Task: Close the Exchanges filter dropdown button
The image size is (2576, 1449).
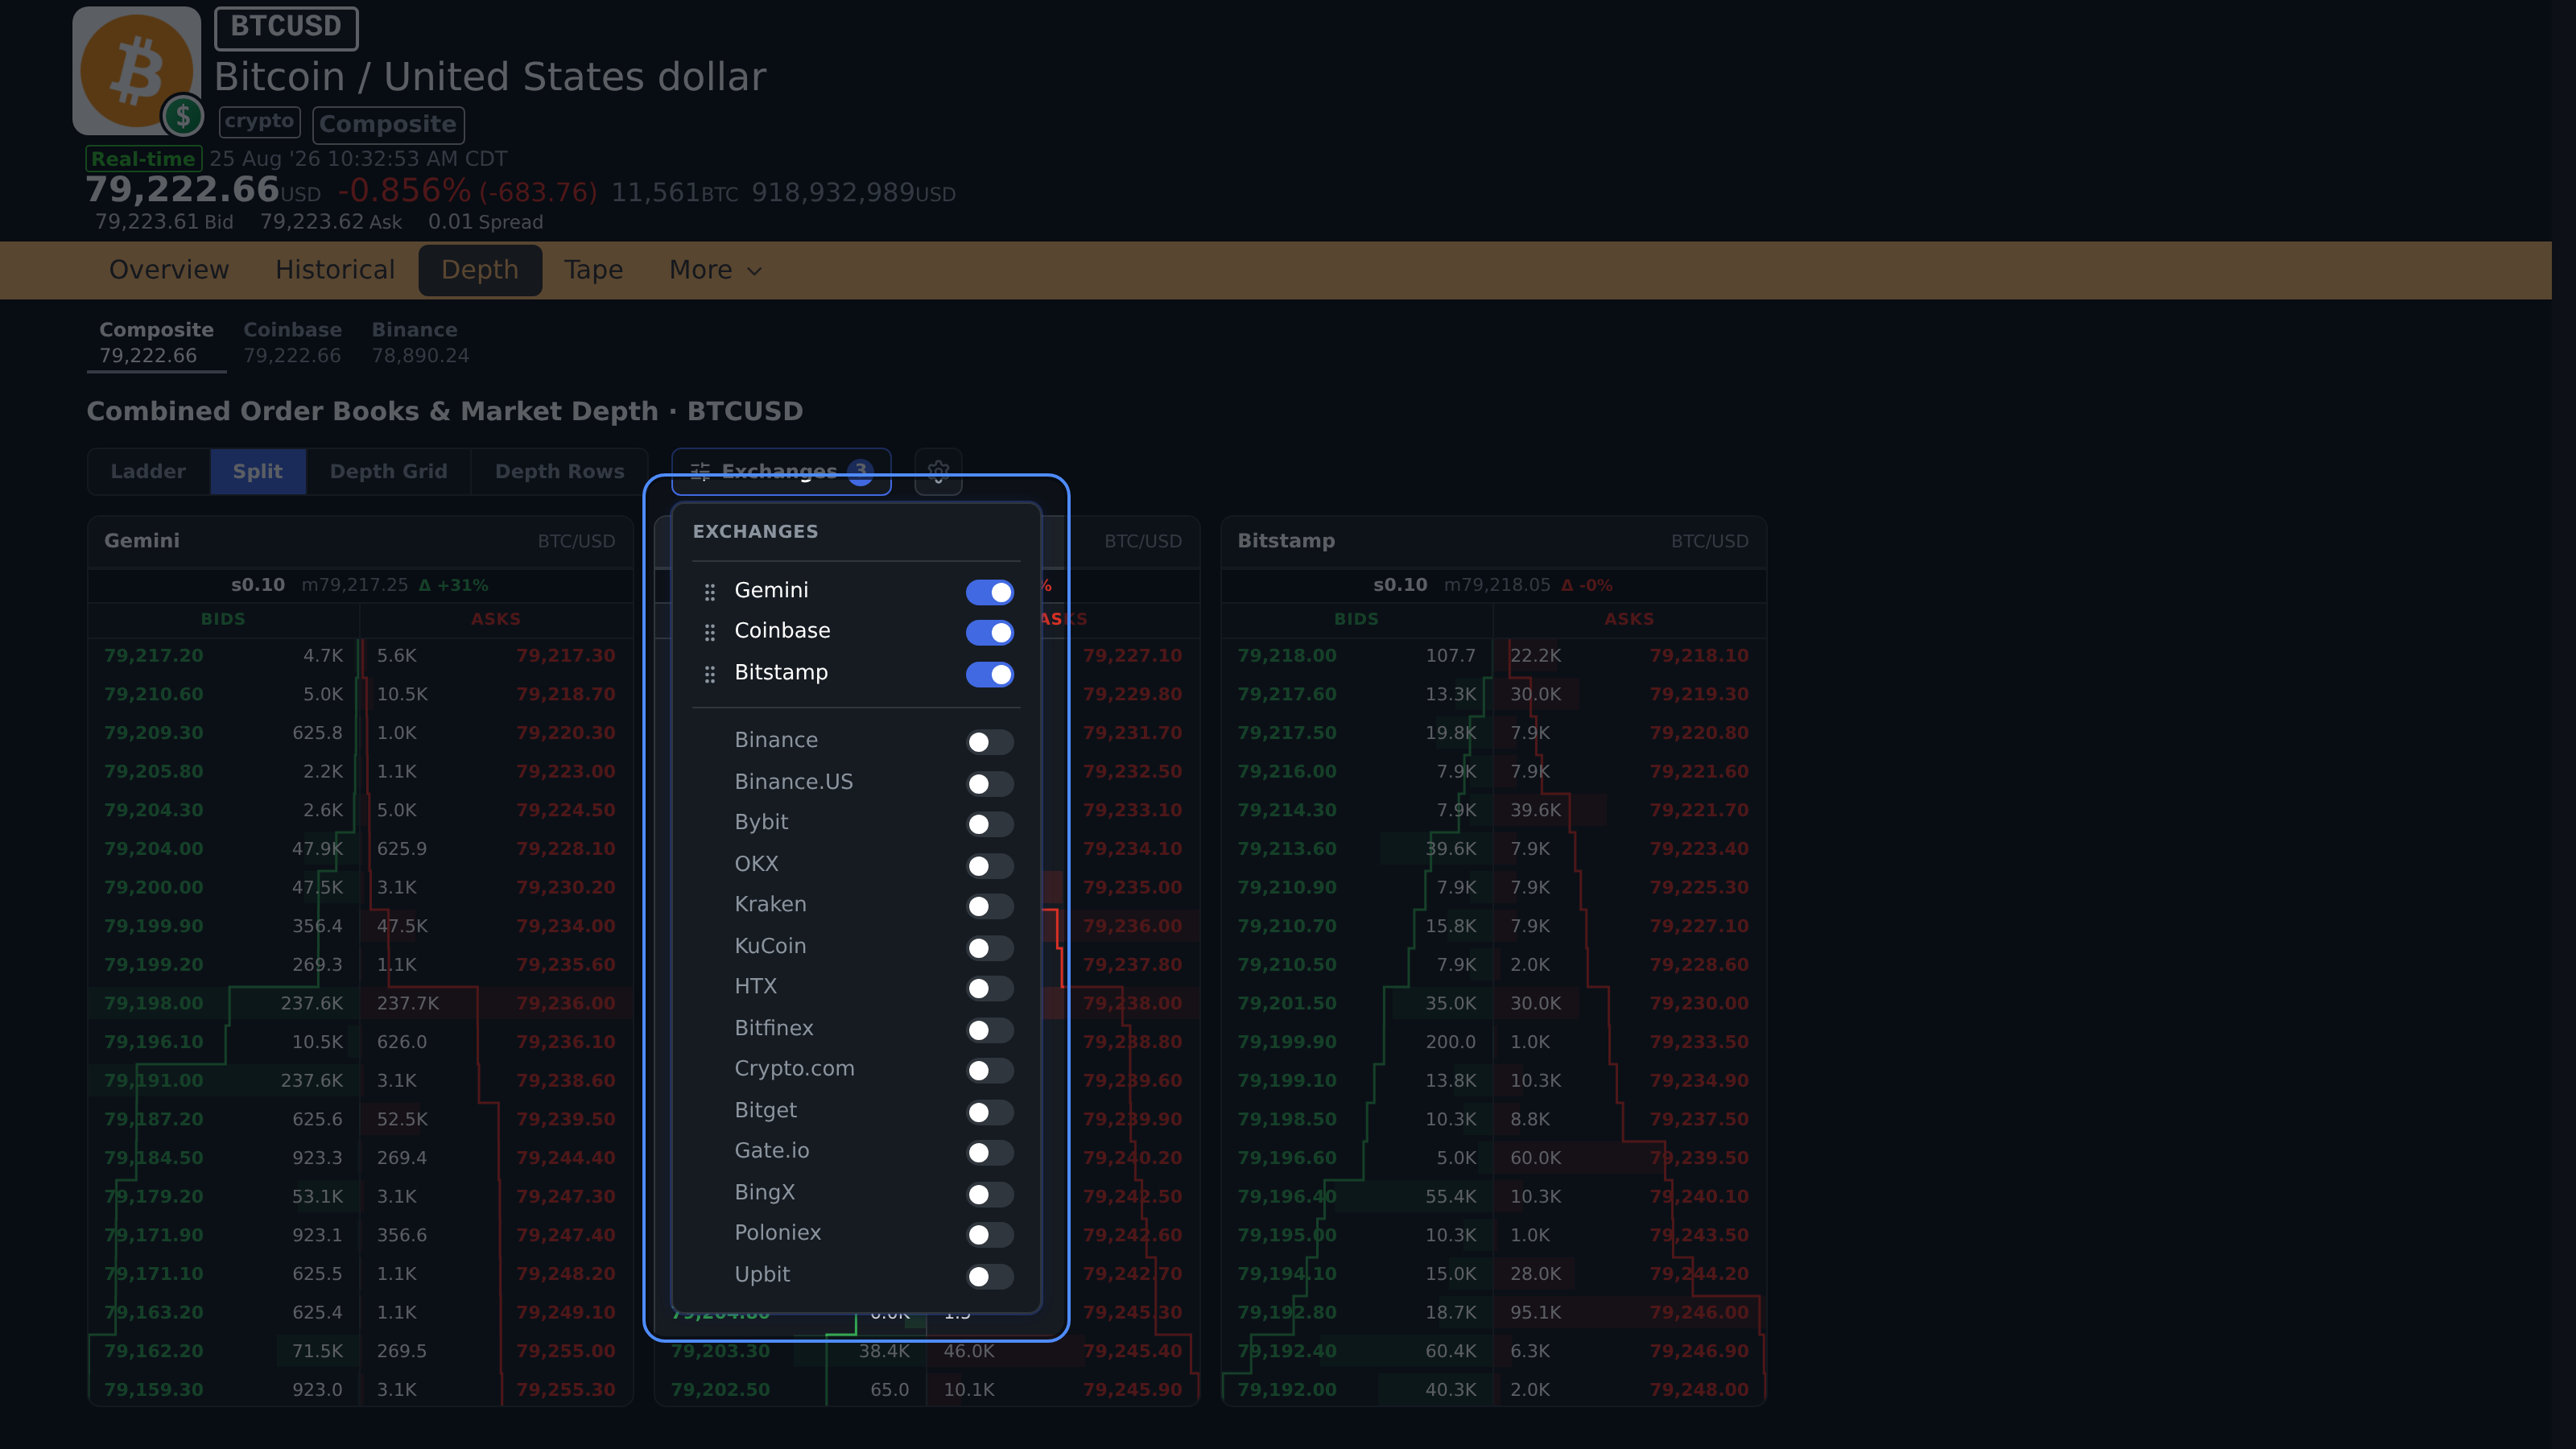Action: click(781, 471)
